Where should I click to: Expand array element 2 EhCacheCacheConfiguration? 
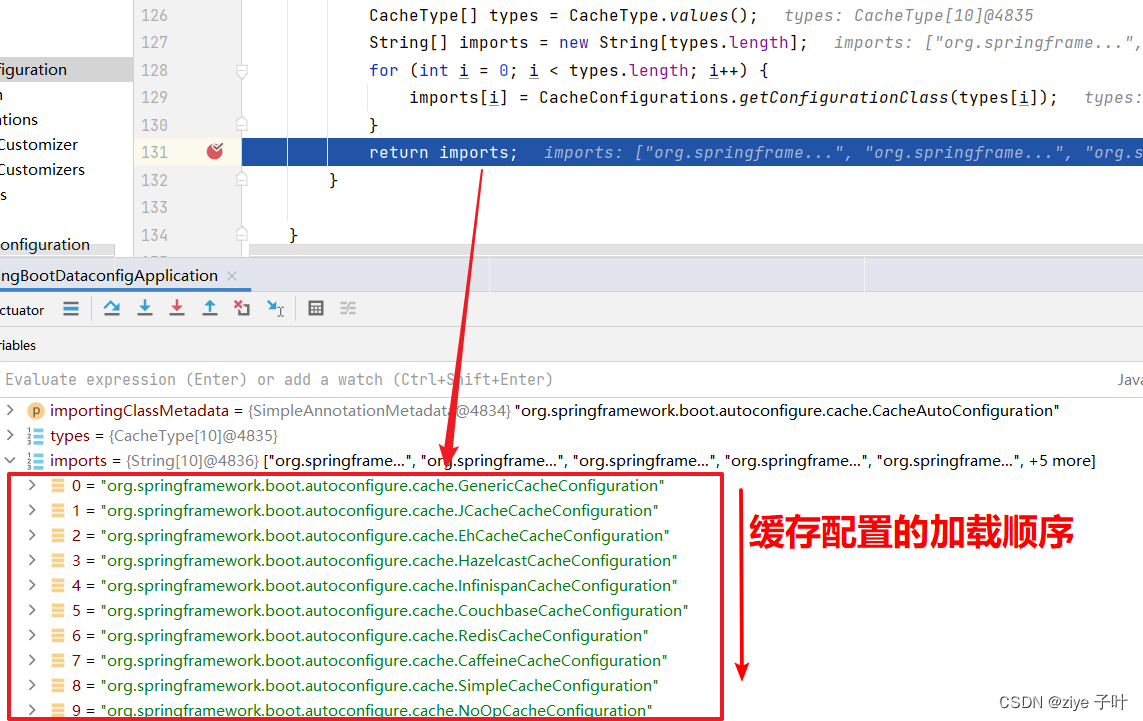pyautogui.click(x=32, y=535)
